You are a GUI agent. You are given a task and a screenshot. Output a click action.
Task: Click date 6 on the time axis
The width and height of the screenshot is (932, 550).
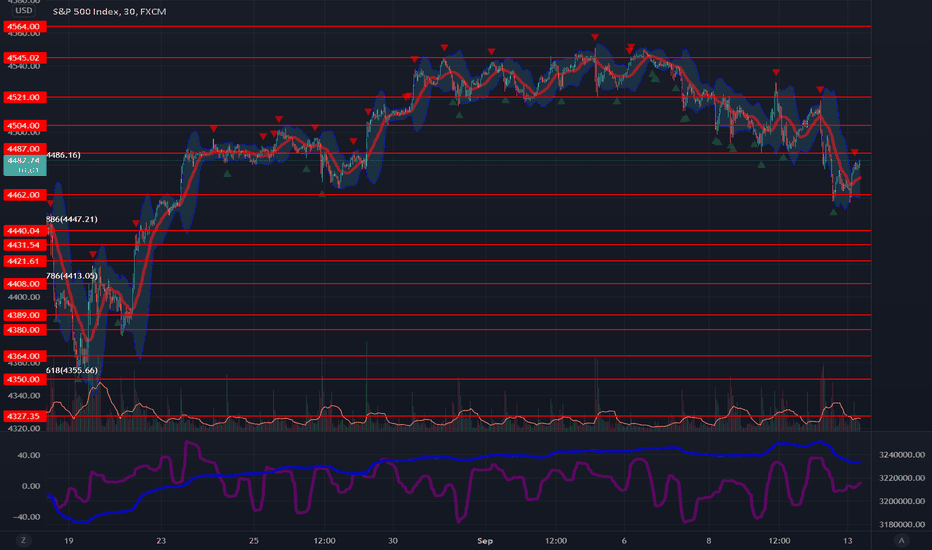[624, 540]
